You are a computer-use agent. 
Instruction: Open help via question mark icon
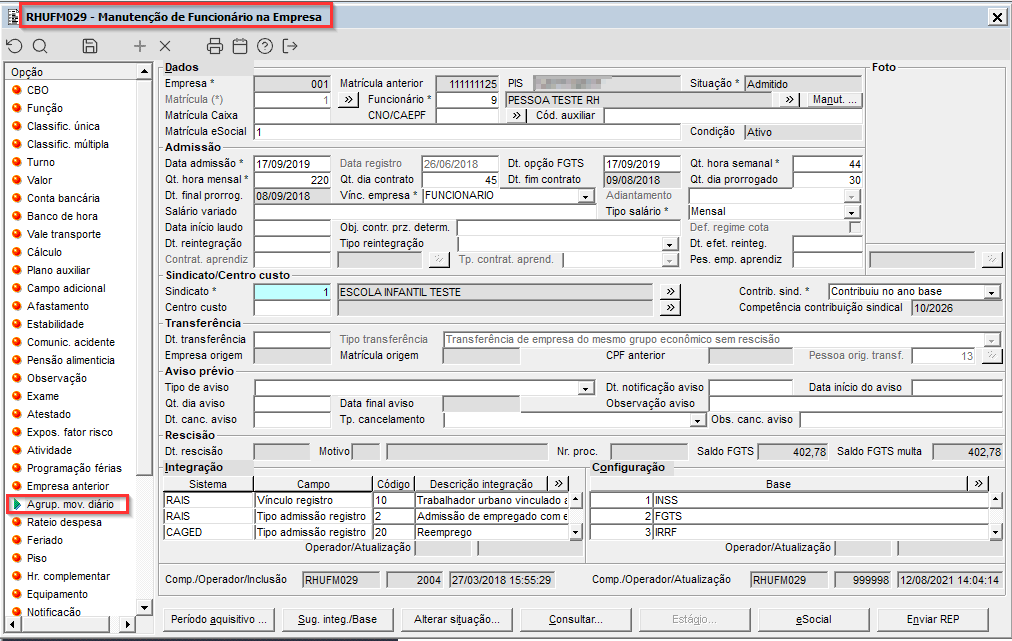tap(265, 46)
